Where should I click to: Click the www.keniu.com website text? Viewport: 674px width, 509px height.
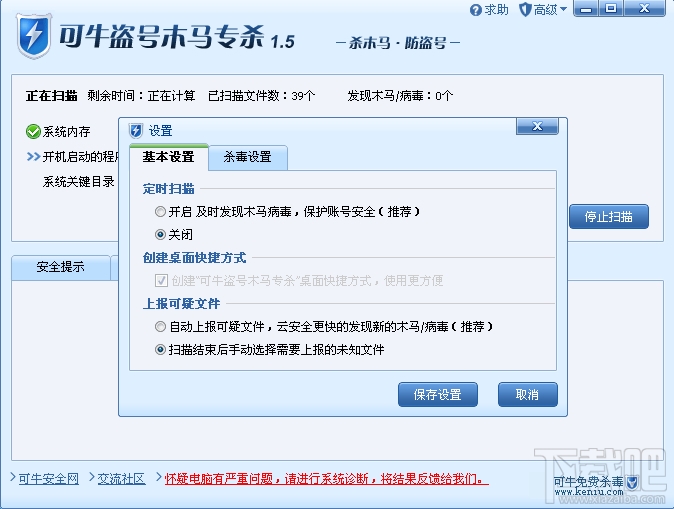[588, 492]
